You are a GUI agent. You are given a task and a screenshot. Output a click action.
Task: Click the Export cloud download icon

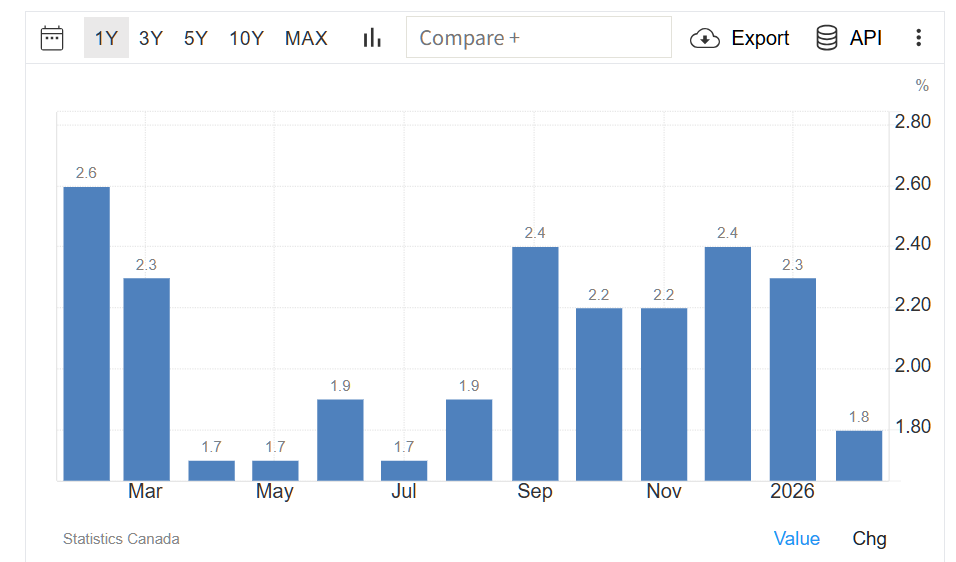point(705,39)
